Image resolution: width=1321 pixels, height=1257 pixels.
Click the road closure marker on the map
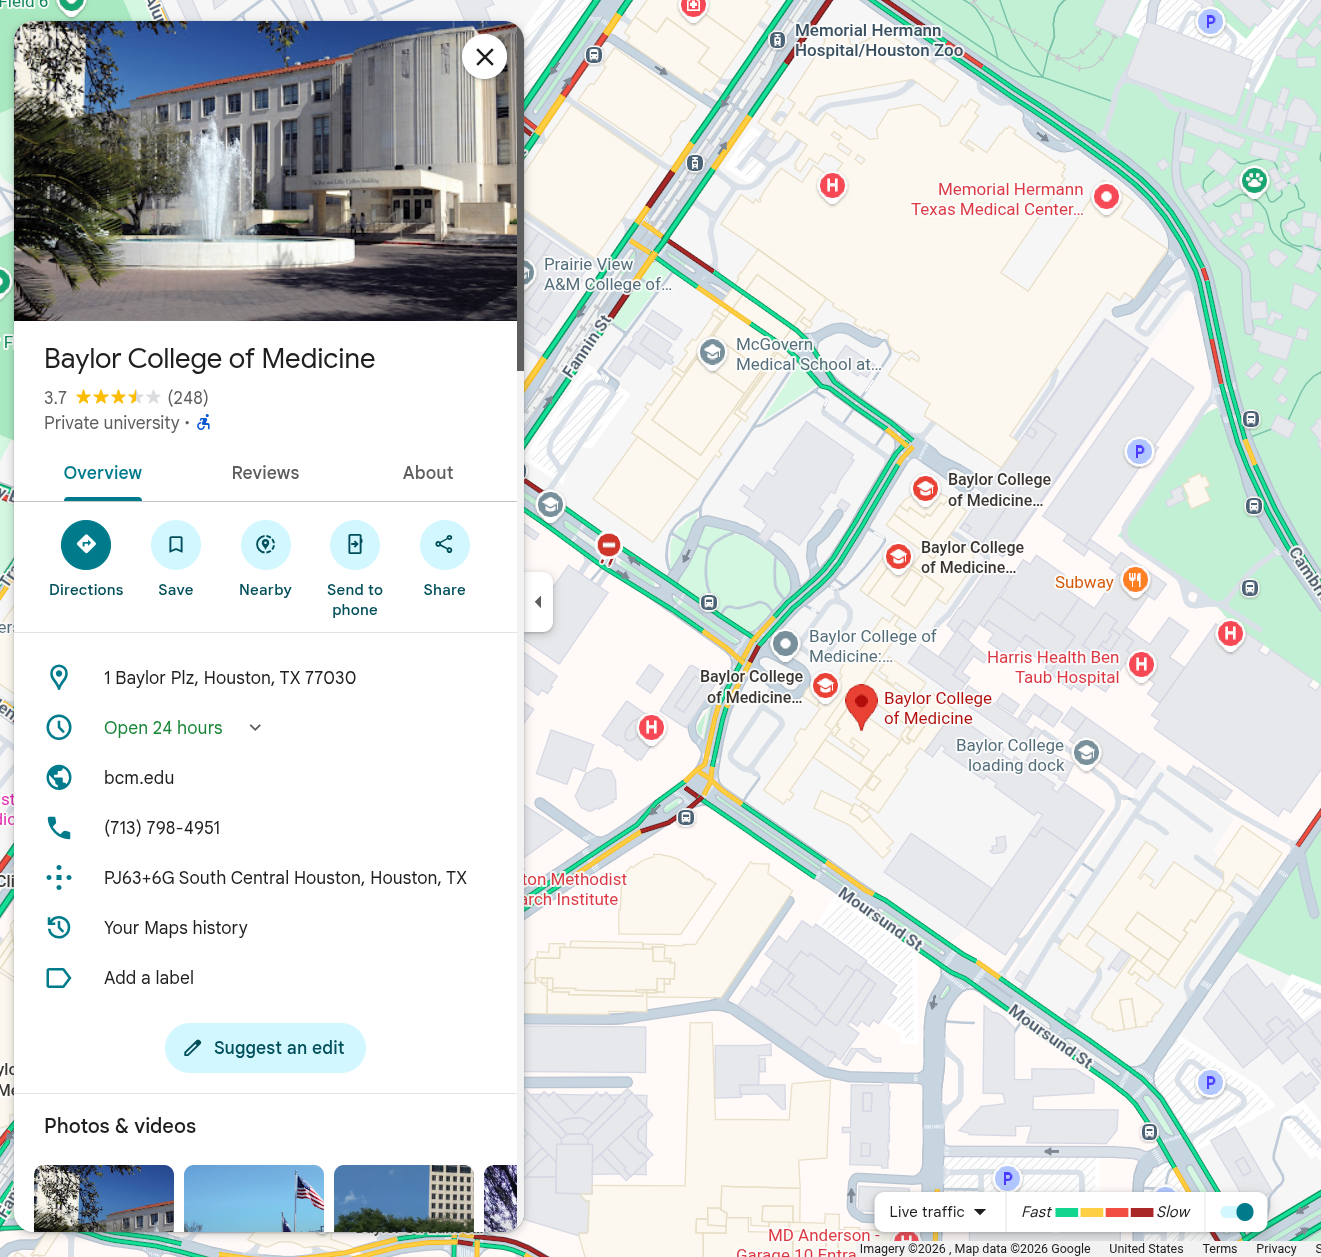pos(608,546)
